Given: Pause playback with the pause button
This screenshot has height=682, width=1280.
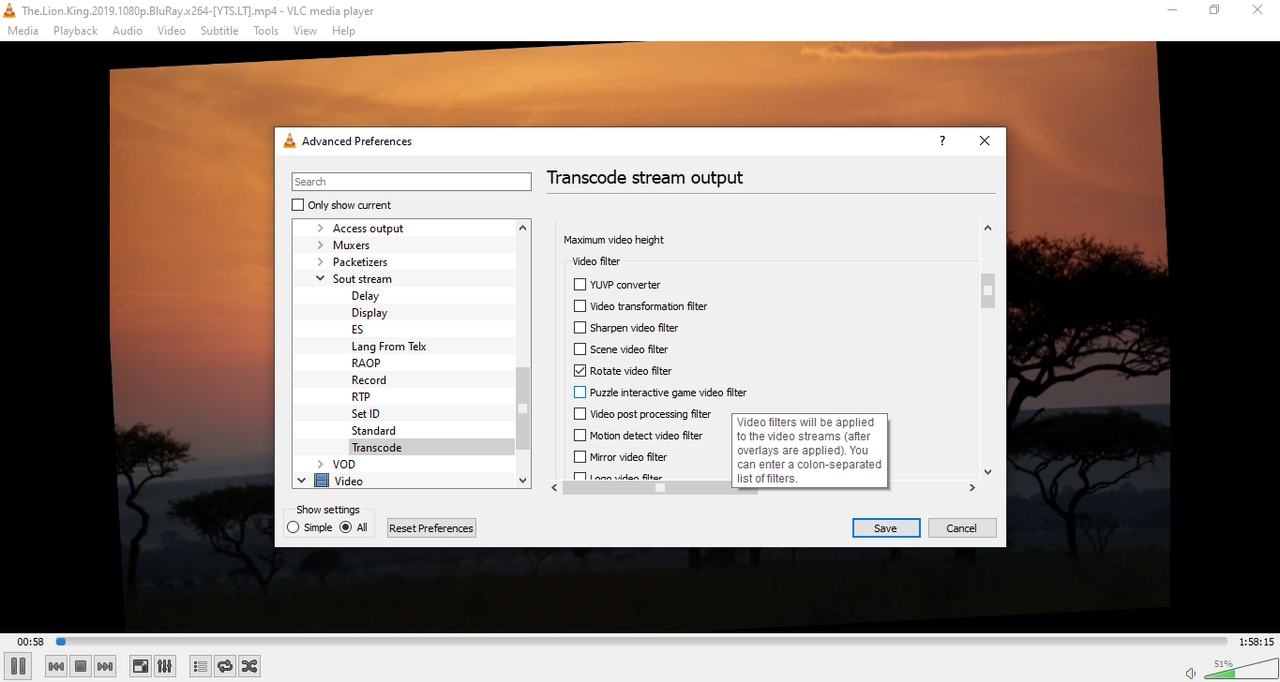Looking at the screenshot, I should pyautogui.click(x=18, y=666).
